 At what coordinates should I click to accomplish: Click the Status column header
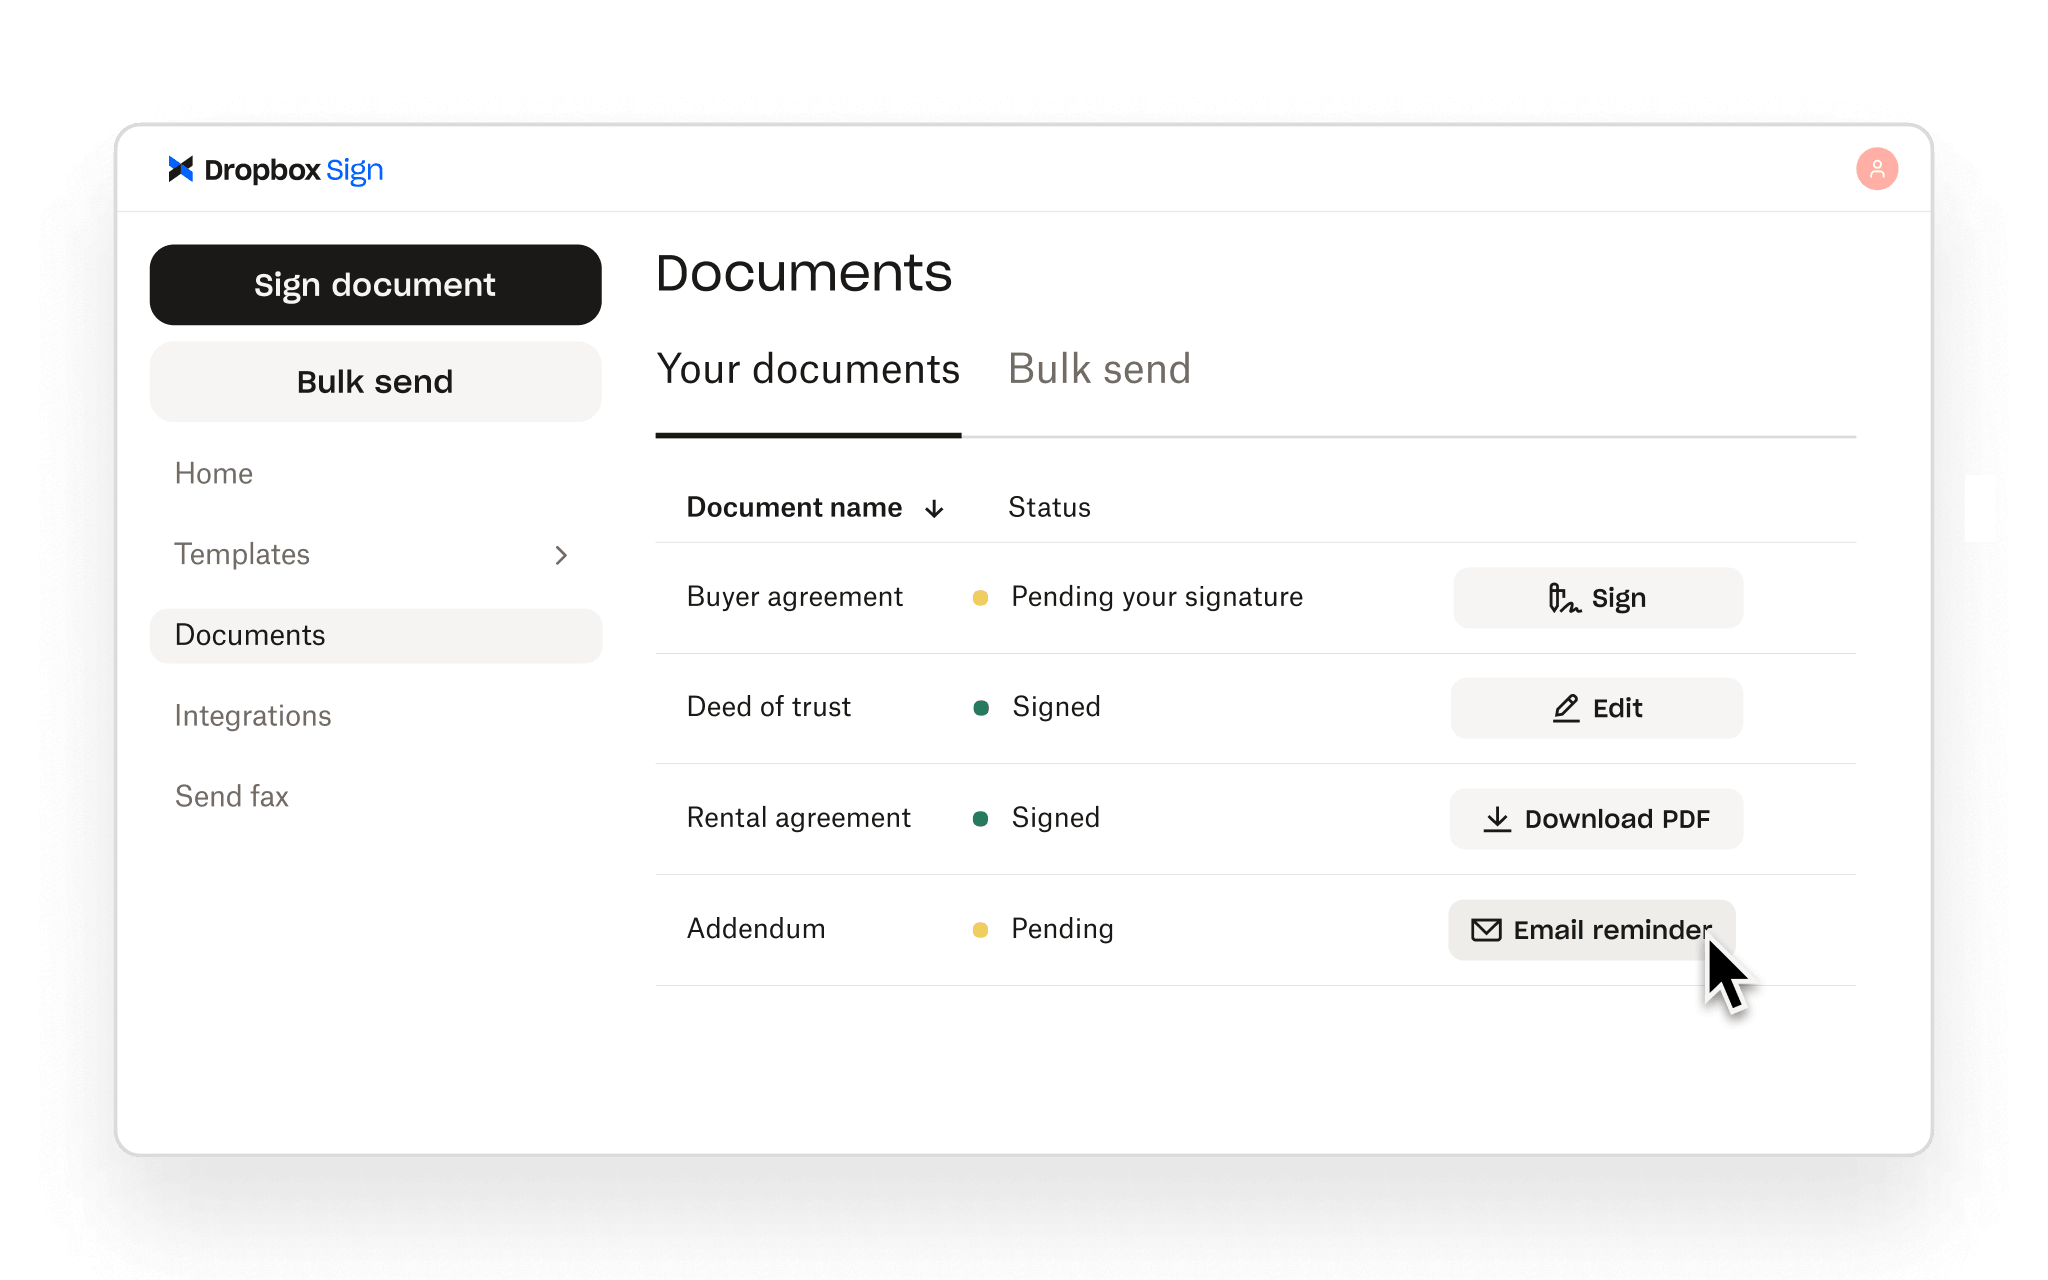(x=1049, y=508)
